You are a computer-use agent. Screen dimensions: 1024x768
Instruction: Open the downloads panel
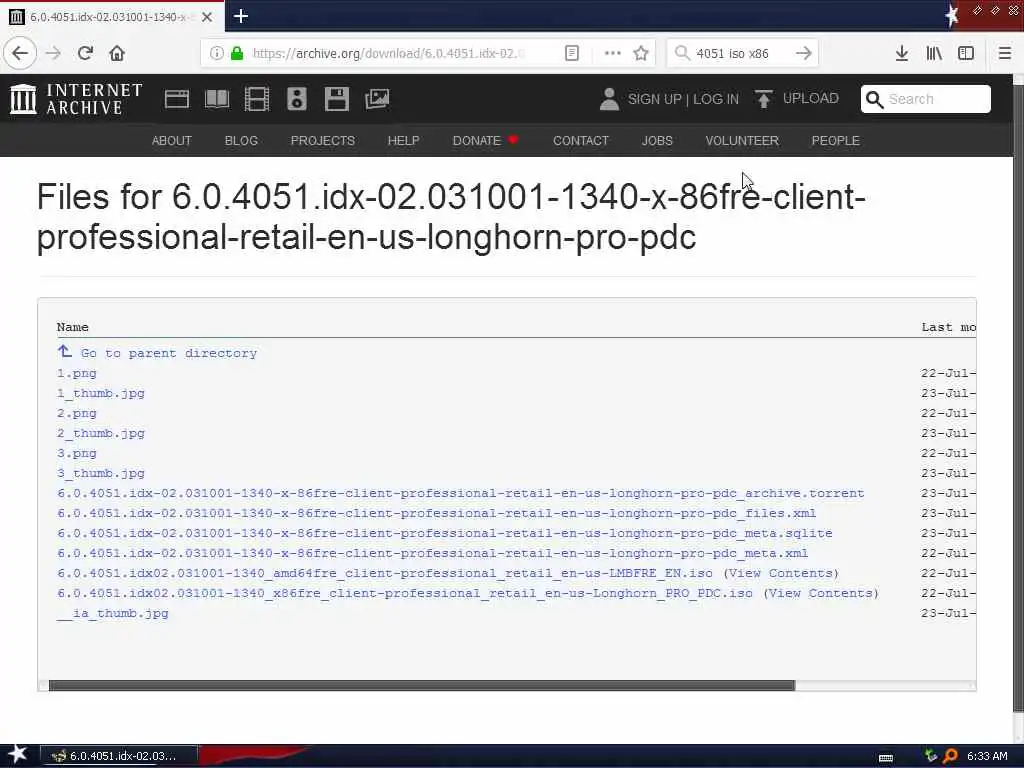click(x=902, y=53)
